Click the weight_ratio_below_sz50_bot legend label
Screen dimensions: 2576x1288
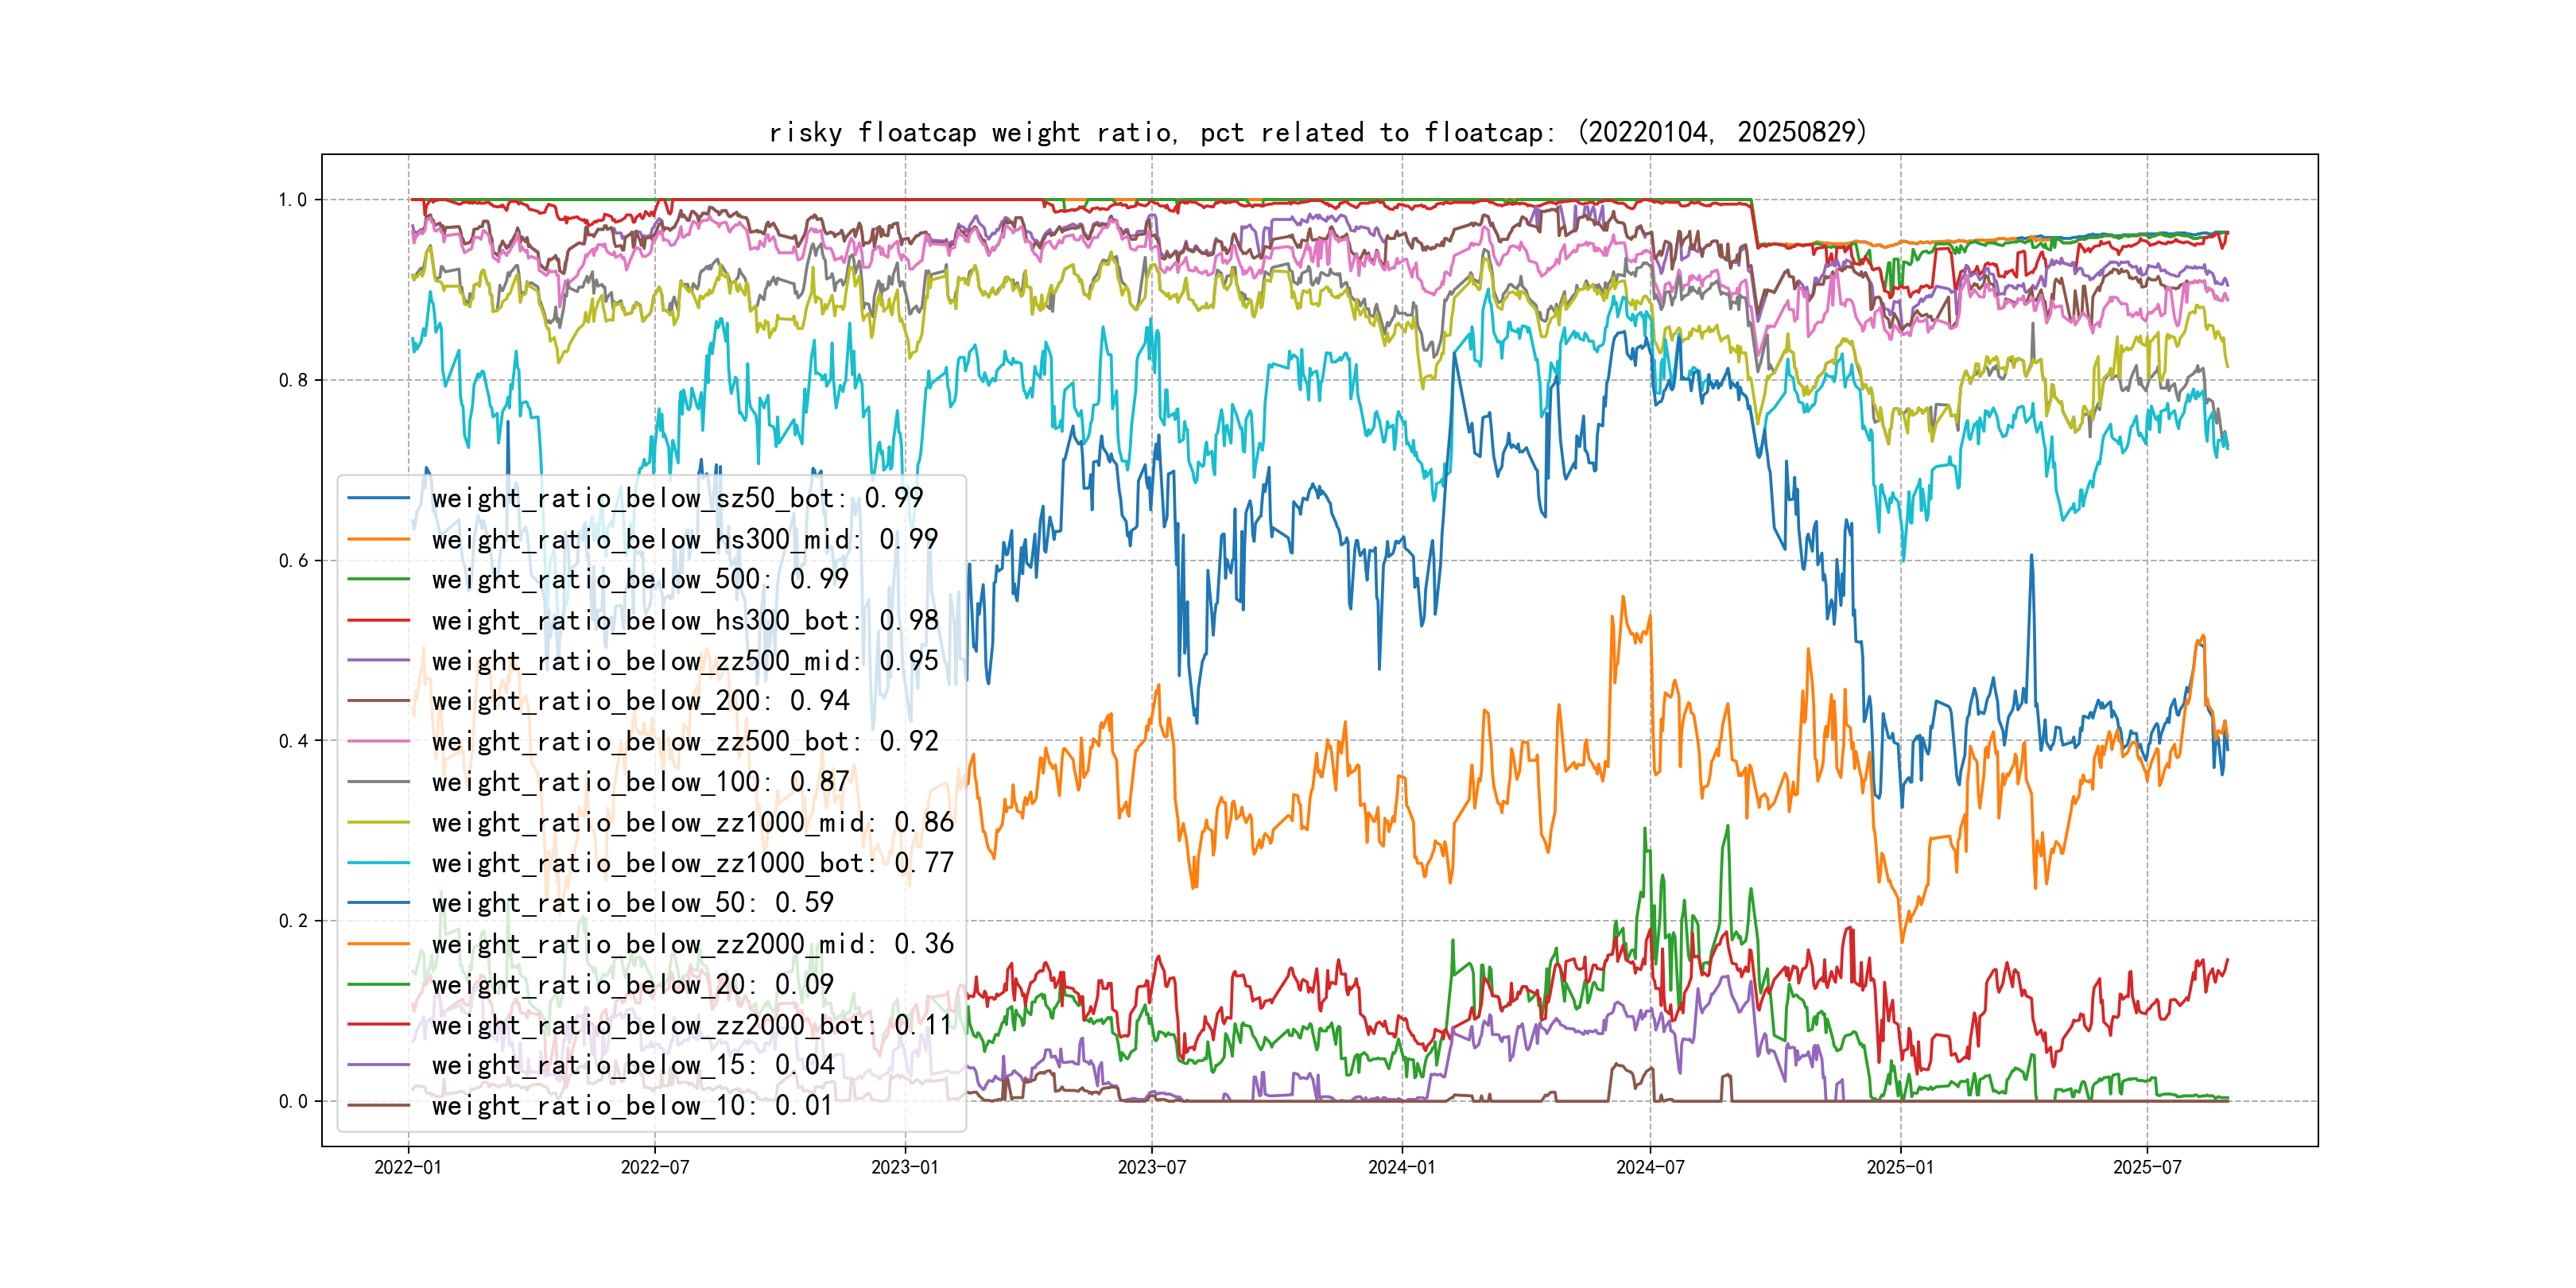(x=677, y=498)
